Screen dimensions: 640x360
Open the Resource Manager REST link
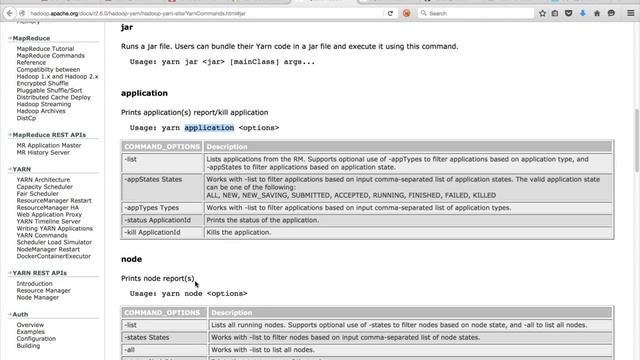43,290
